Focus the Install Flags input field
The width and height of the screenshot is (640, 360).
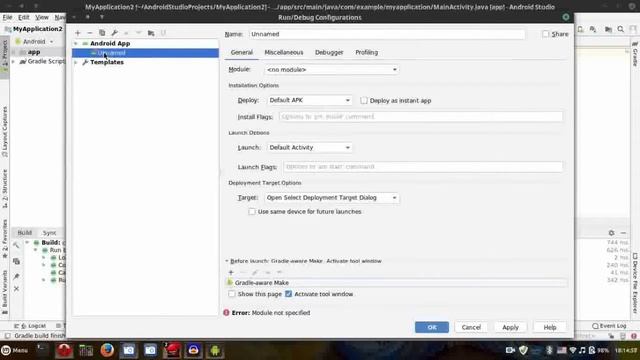point(421,117)
